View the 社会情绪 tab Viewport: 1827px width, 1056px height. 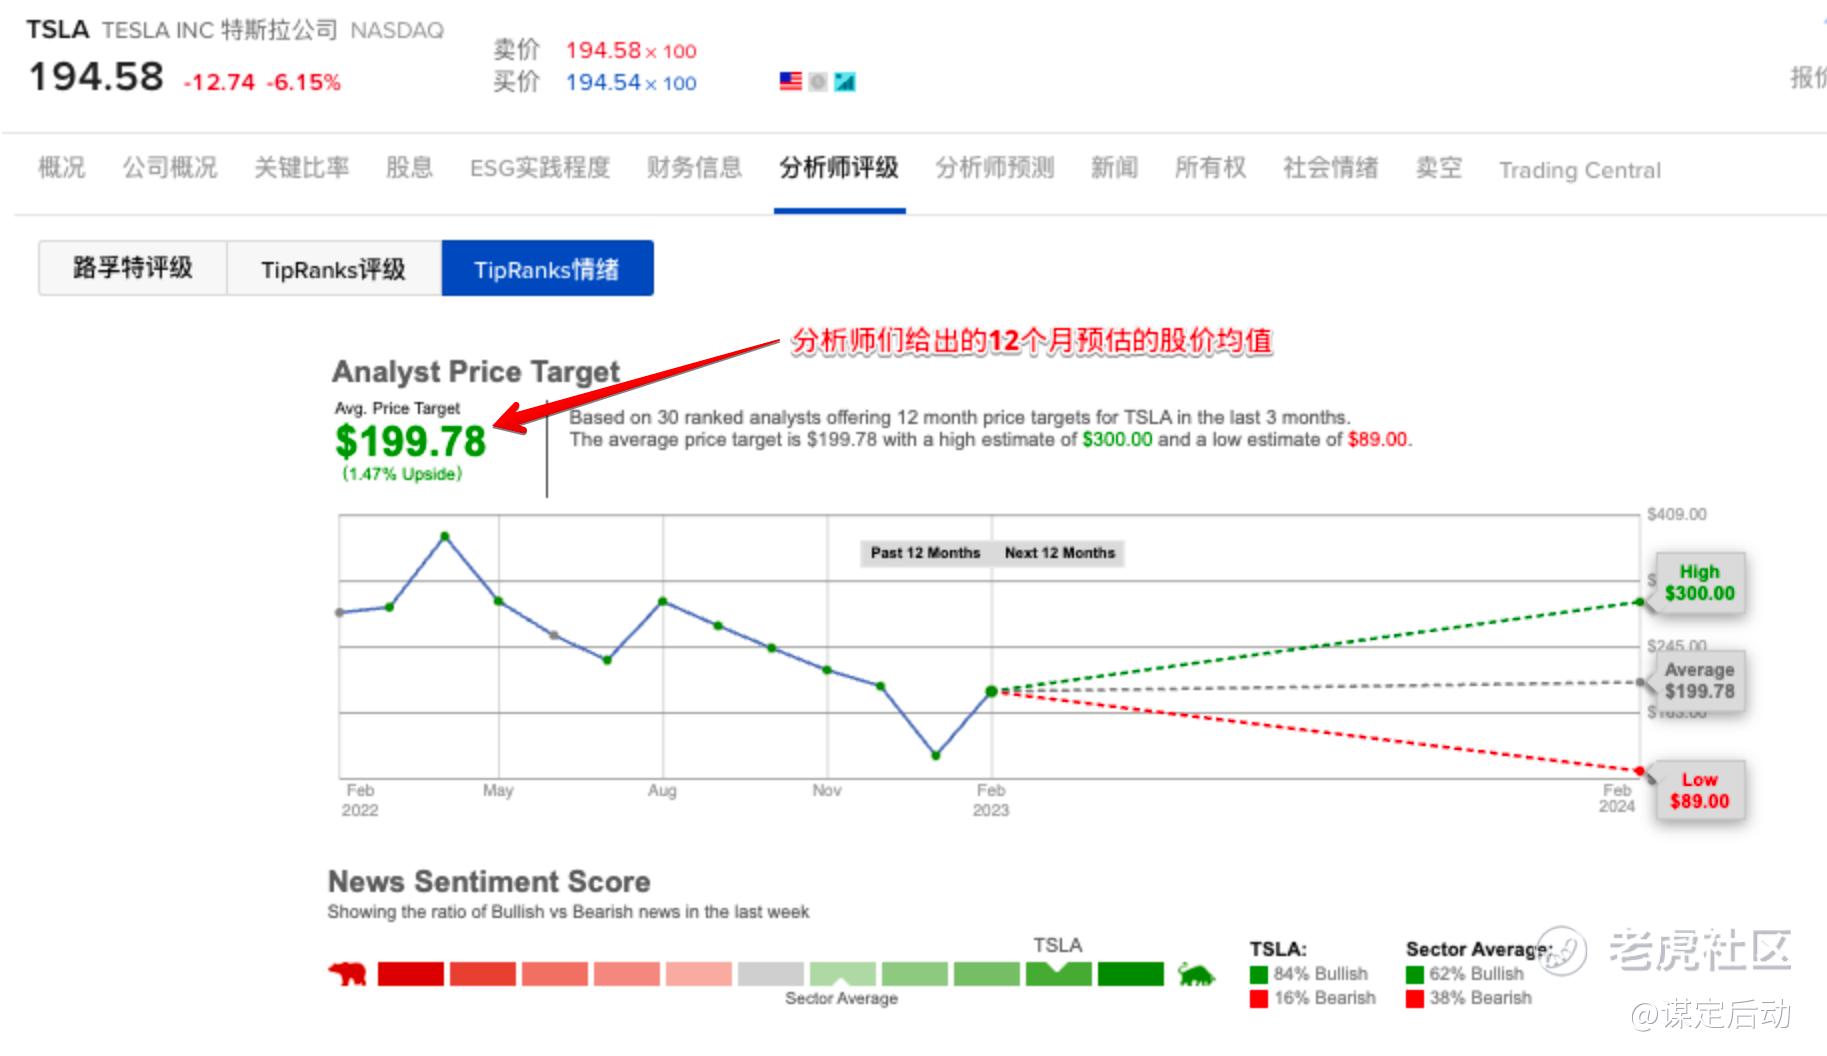[1331, 167]
